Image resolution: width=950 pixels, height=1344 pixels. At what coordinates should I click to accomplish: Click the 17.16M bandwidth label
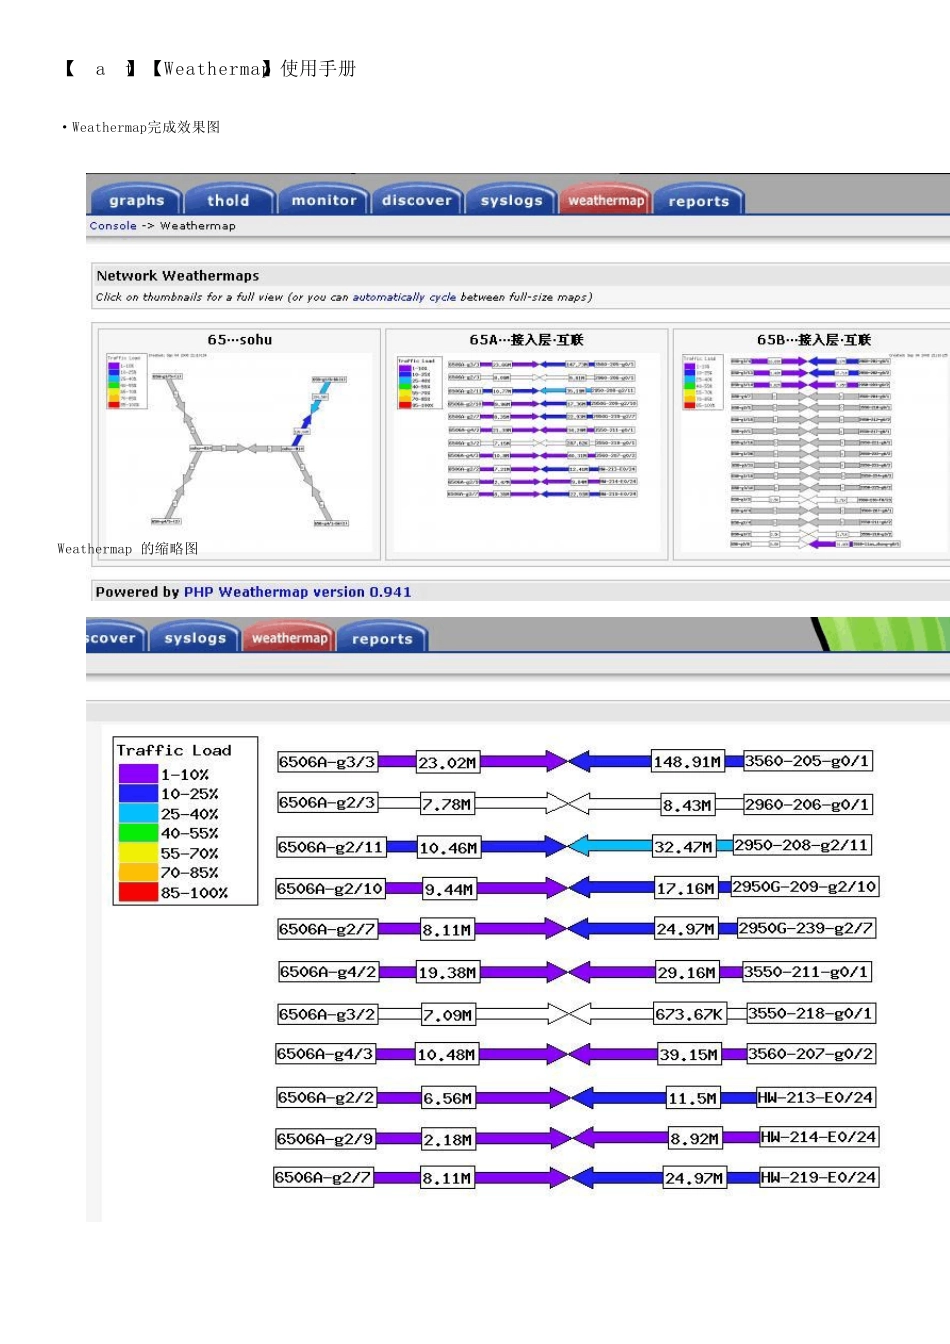[687, 888]
